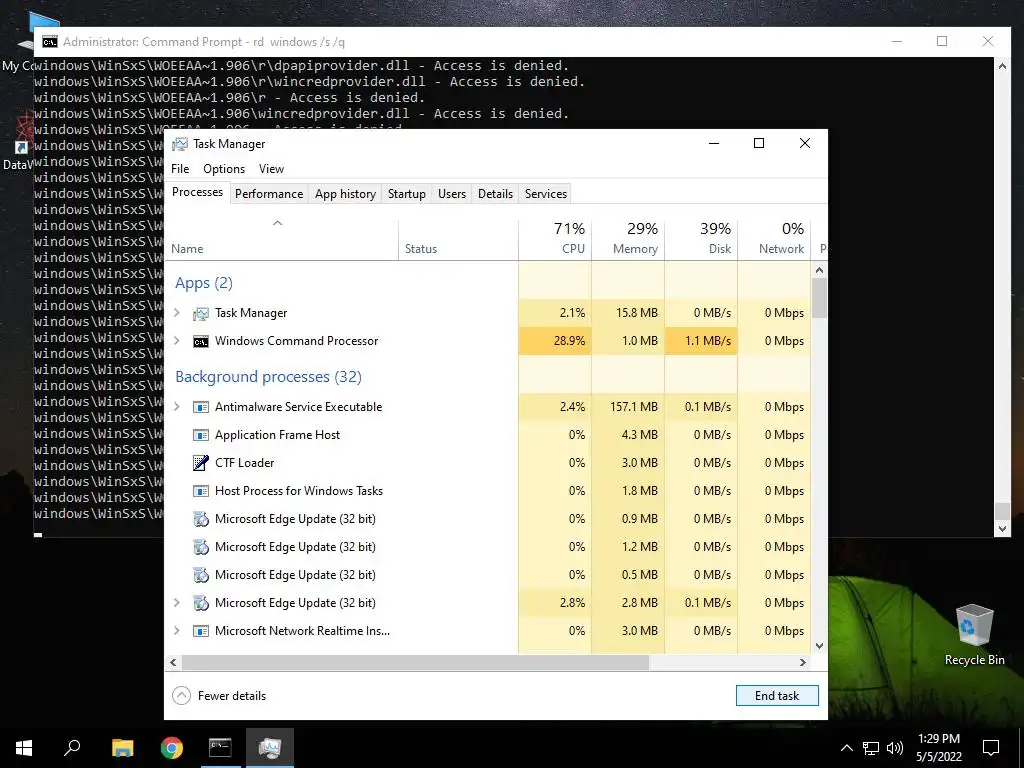Sort processes by CPU column
Viewport: 1024px width, 768px height.
coord(555,240)
